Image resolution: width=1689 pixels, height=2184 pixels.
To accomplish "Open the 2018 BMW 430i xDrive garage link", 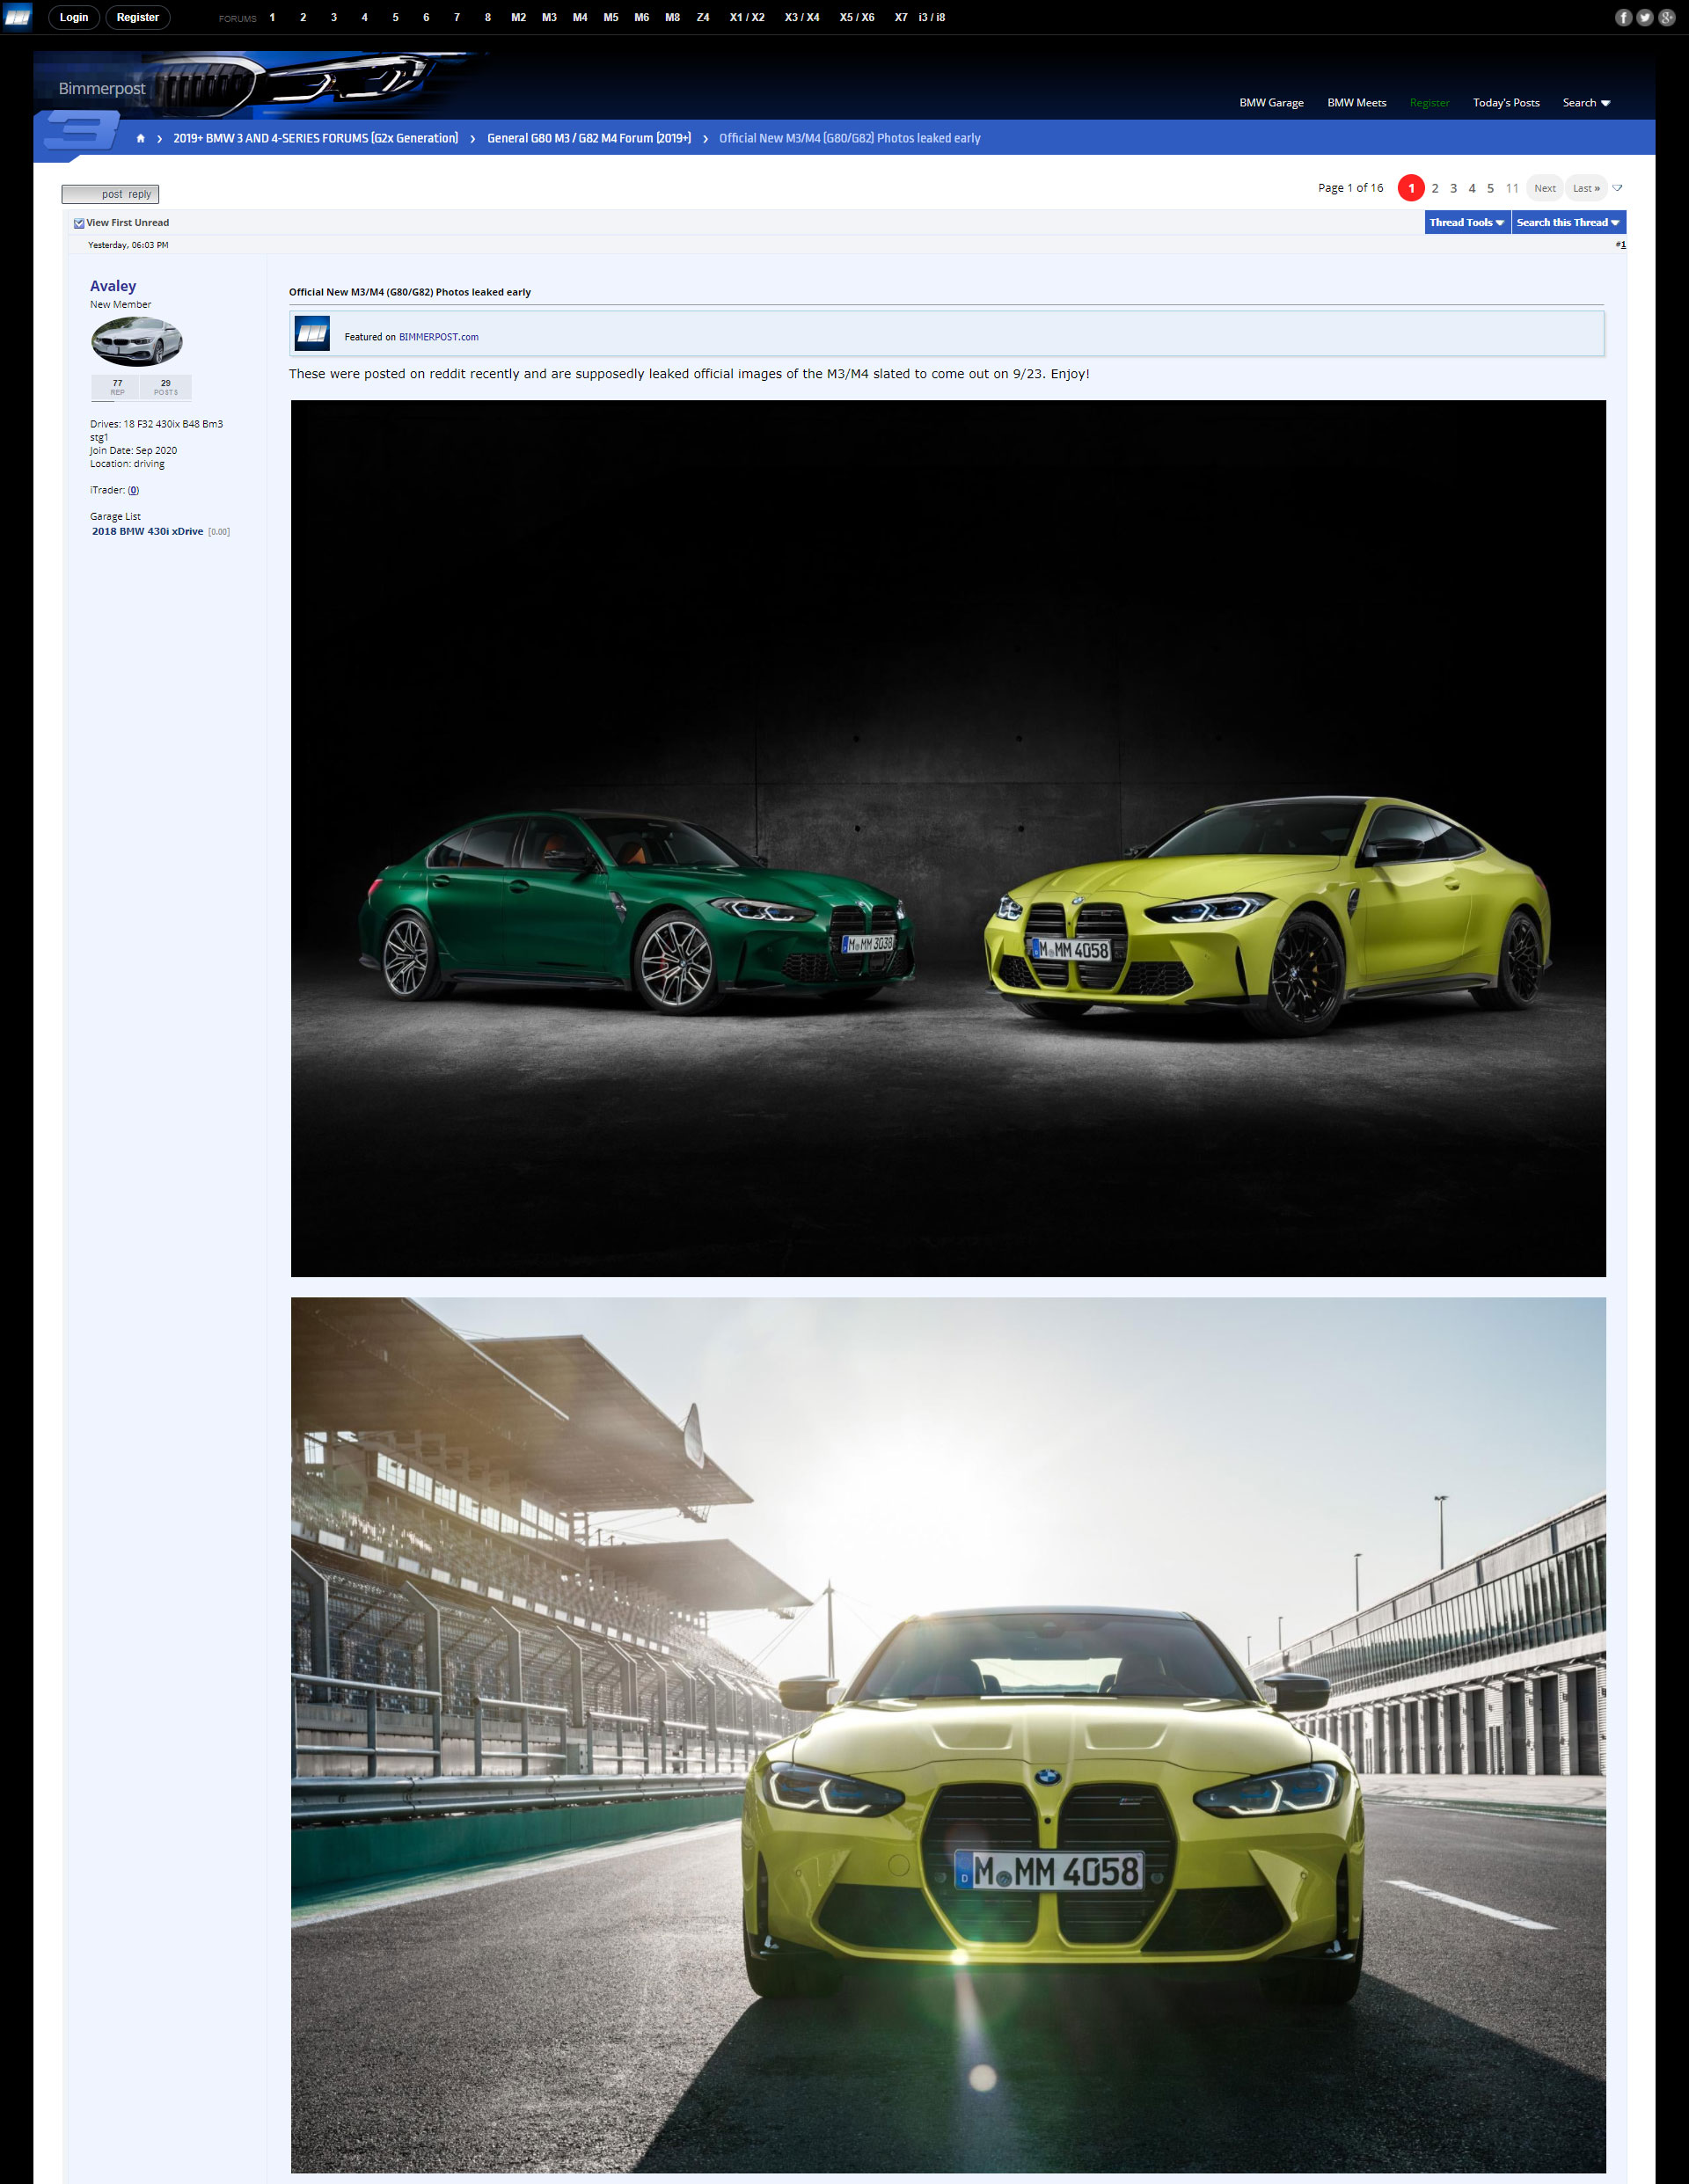I will pyautogui.click(x=148, y=531).
